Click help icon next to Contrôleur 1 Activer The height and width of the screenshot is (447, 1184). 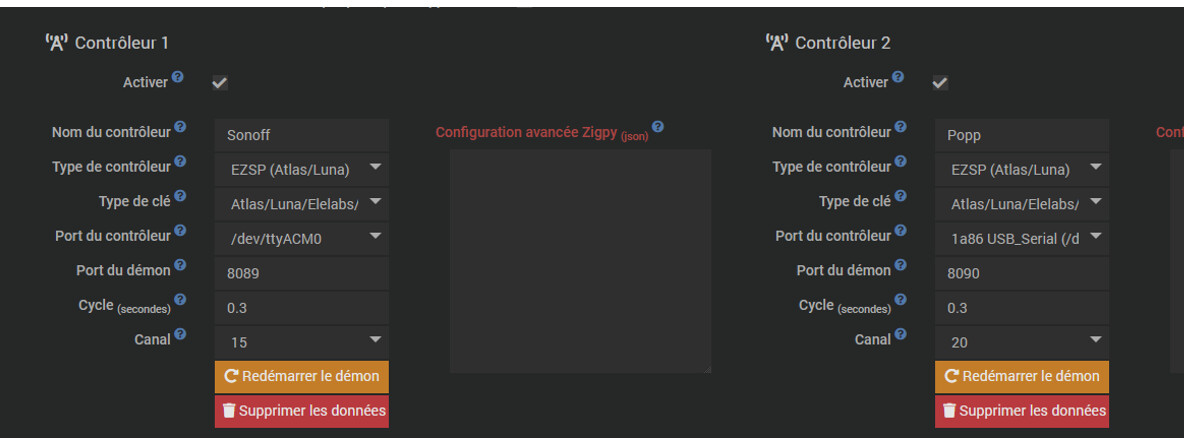pyautogui.click(x=177, y=77)
